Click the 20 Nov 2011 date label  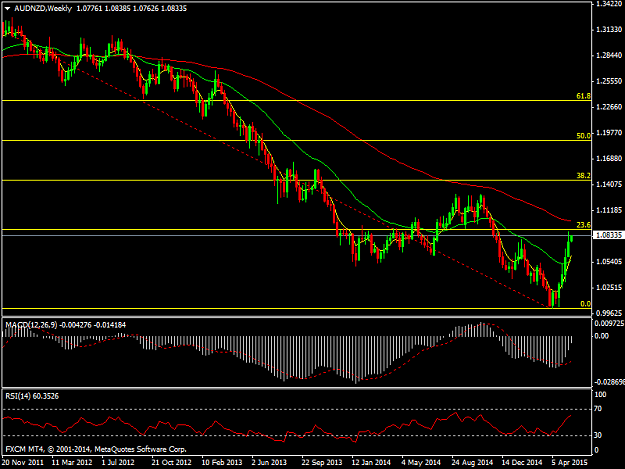point(23,463)
